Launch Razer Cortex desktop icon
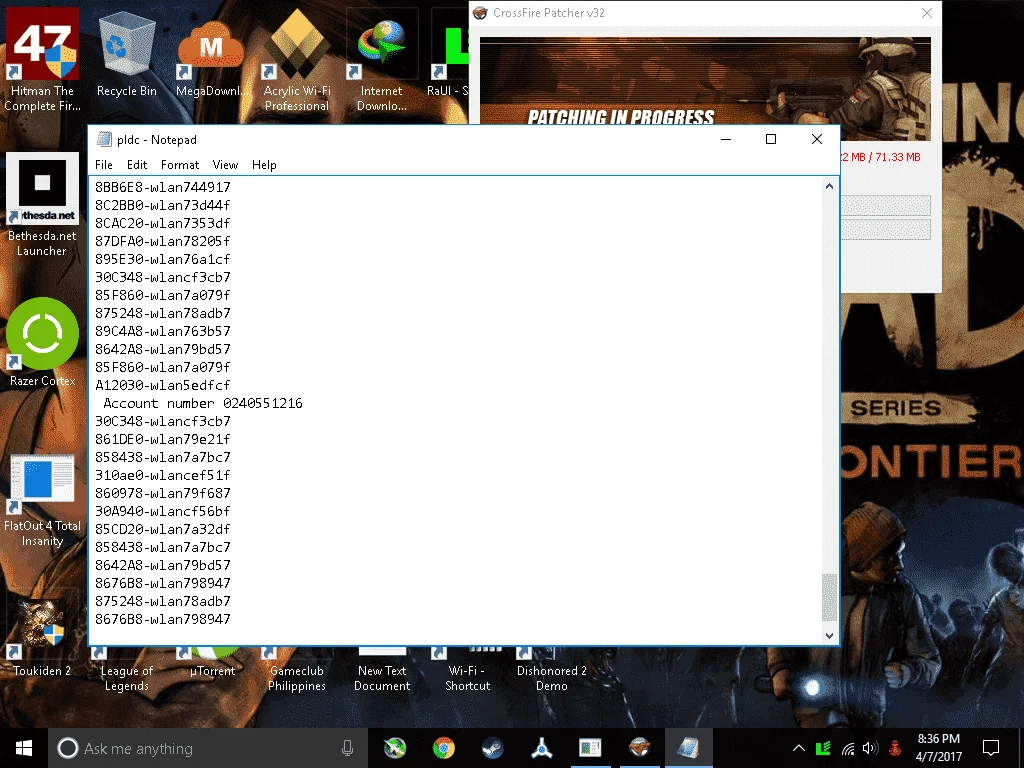This screenshot has height=768, width=1024. click(42, 342)
